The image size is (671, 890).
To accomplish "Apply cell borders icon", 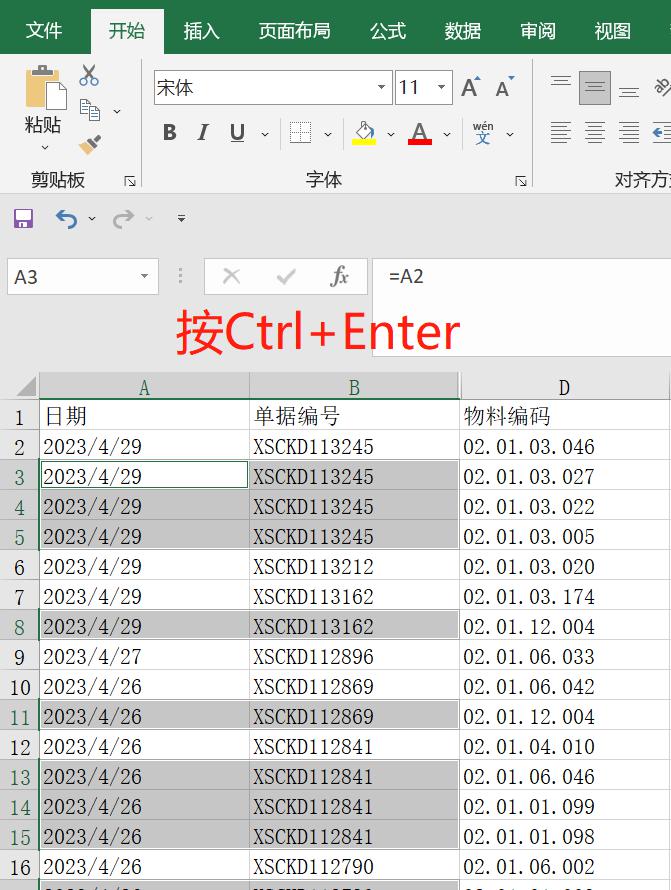I will point(300,133).
